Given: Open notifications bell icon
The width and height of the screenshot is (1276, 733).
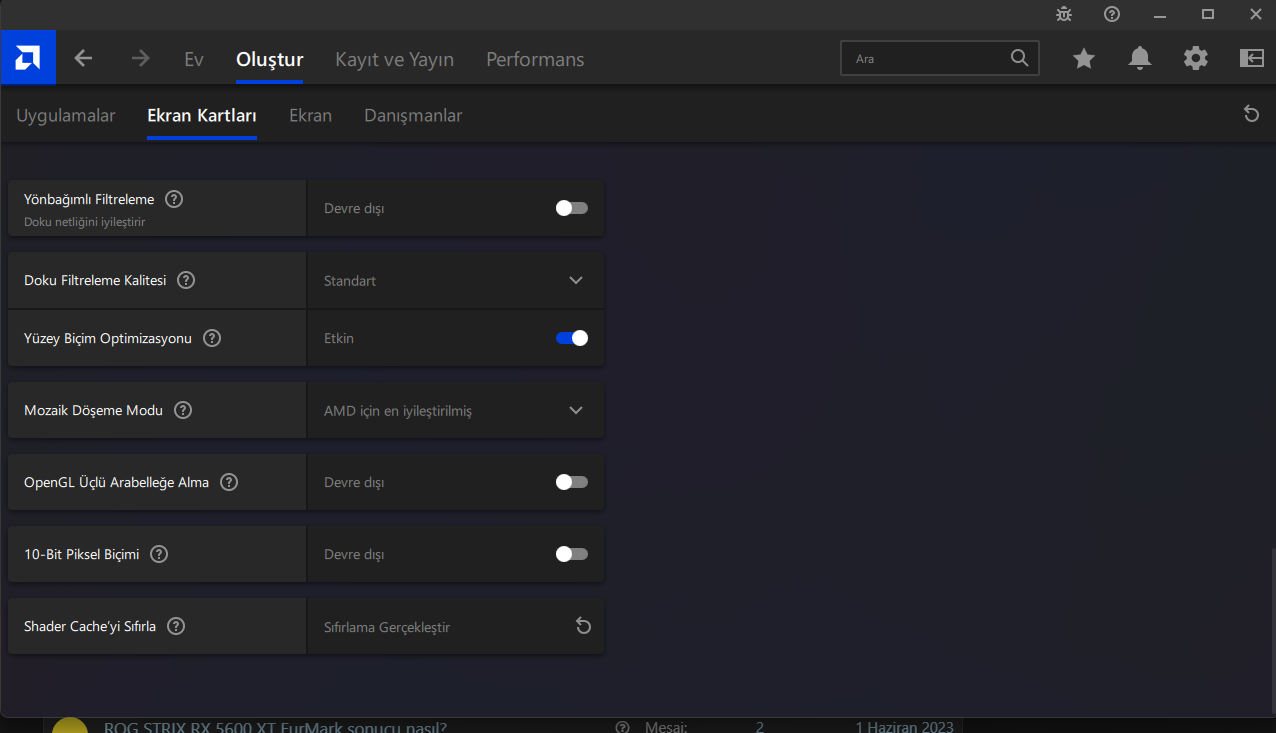Looking at the screenshot, I should 1140,59.
